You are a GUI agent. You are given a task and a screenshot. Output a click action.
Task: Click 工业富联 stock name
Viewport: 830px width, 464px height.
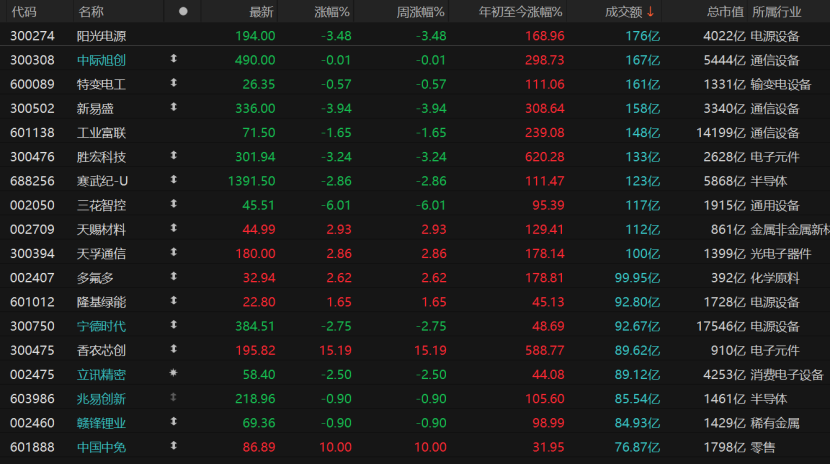(101, 133)
